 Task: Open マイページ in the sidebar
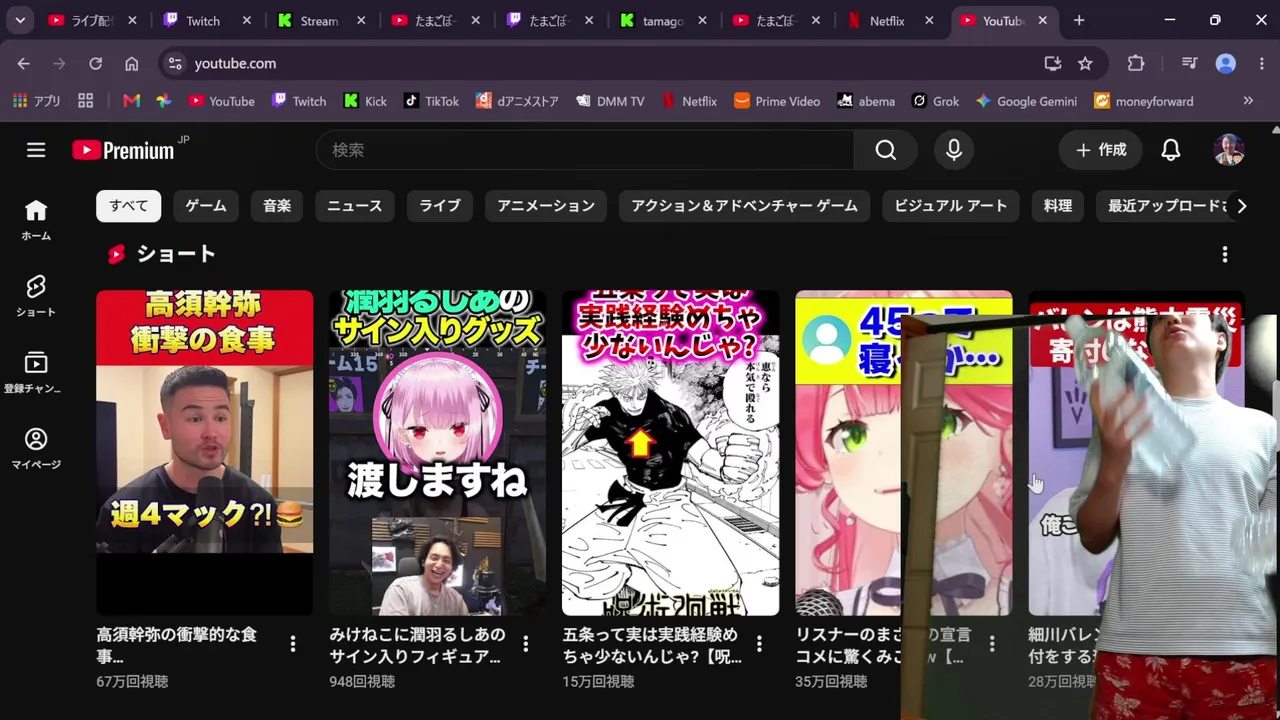coord(36,448)
